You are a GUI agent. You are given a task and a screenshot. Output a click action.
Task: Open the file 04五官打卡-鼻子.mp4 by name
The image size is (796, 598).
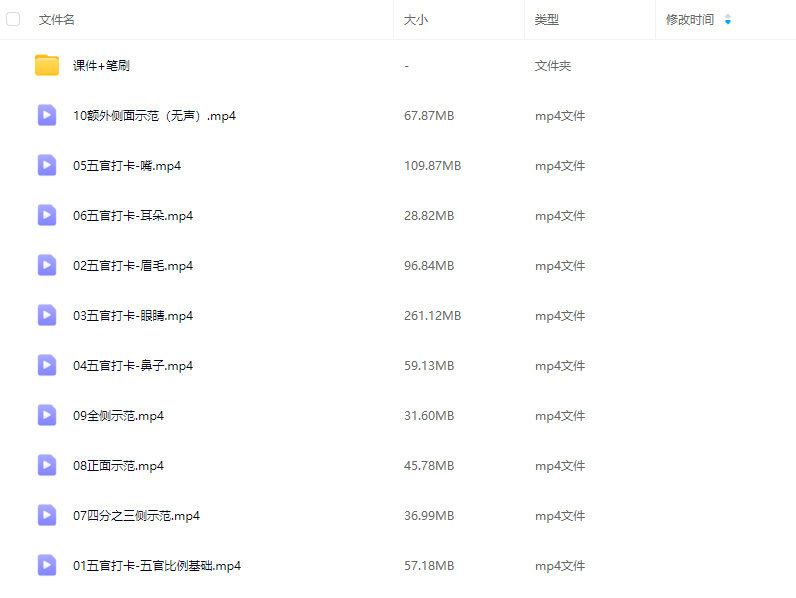[x=133, y=366]
